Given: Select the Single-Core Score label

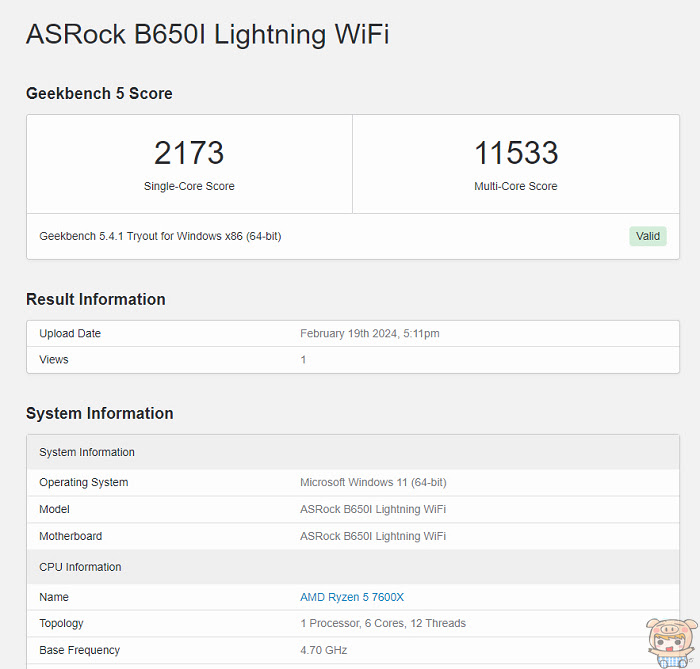Looking at the screenshot, I should coord(189,186).
